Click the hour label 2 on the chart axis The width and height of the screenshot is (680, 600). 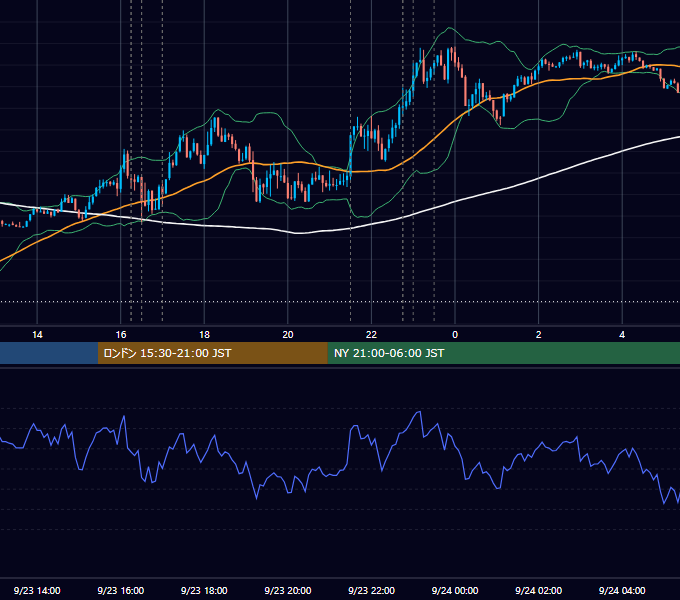539,334
